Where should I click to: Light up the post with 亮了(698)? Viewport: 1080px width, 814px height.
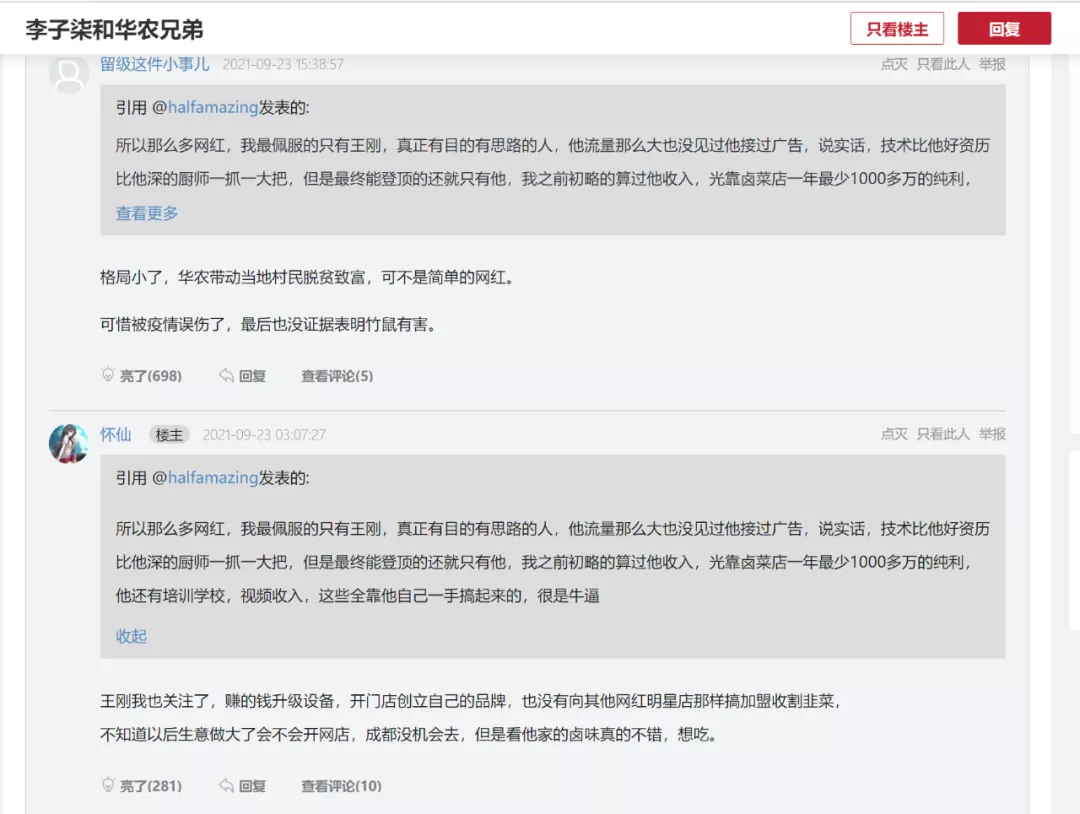pos(142,375)
